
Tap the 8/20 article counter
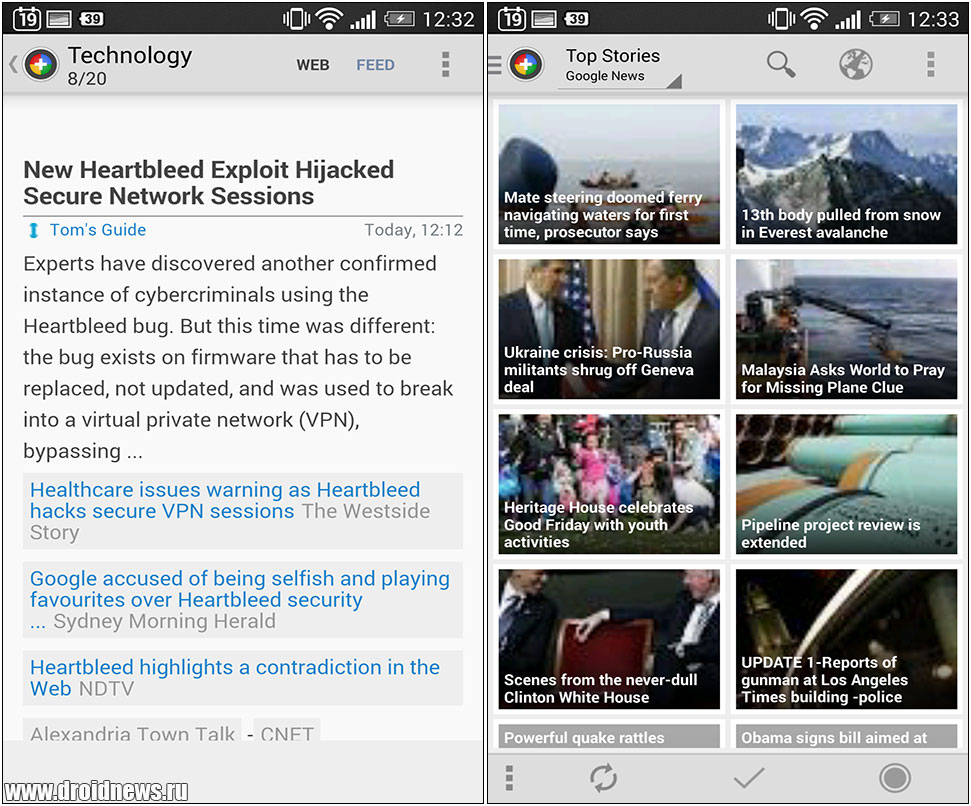(x=87, y=79)
